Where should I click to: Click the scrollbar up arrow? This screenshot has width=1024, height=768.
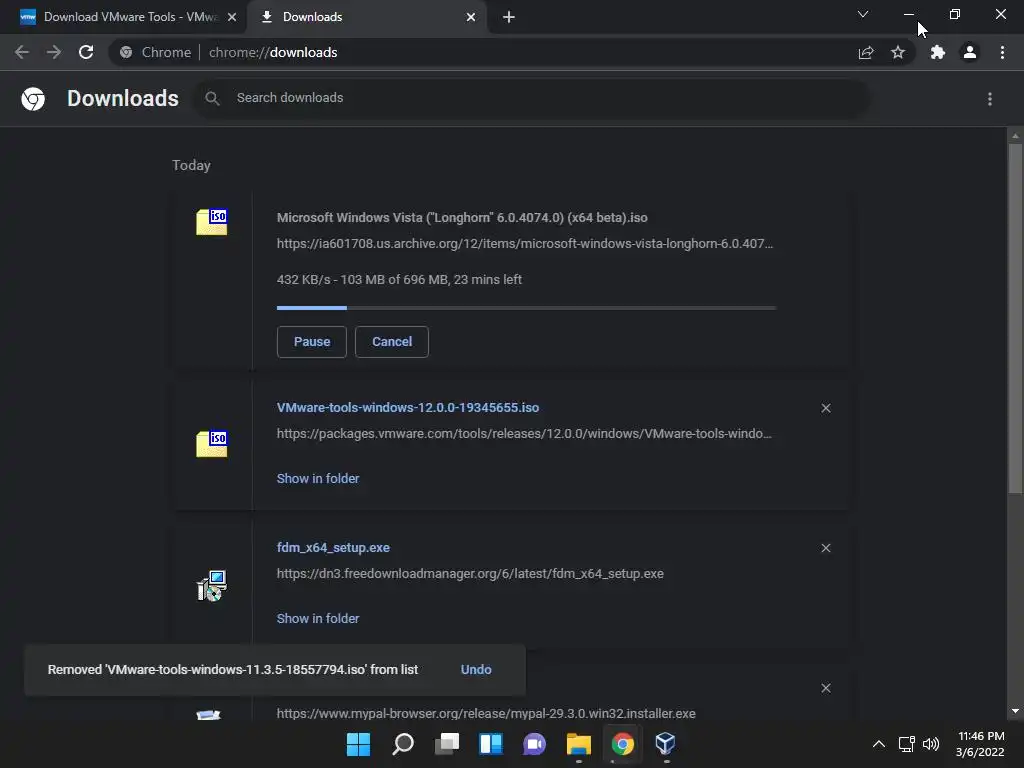click(x=1015, y=136)
